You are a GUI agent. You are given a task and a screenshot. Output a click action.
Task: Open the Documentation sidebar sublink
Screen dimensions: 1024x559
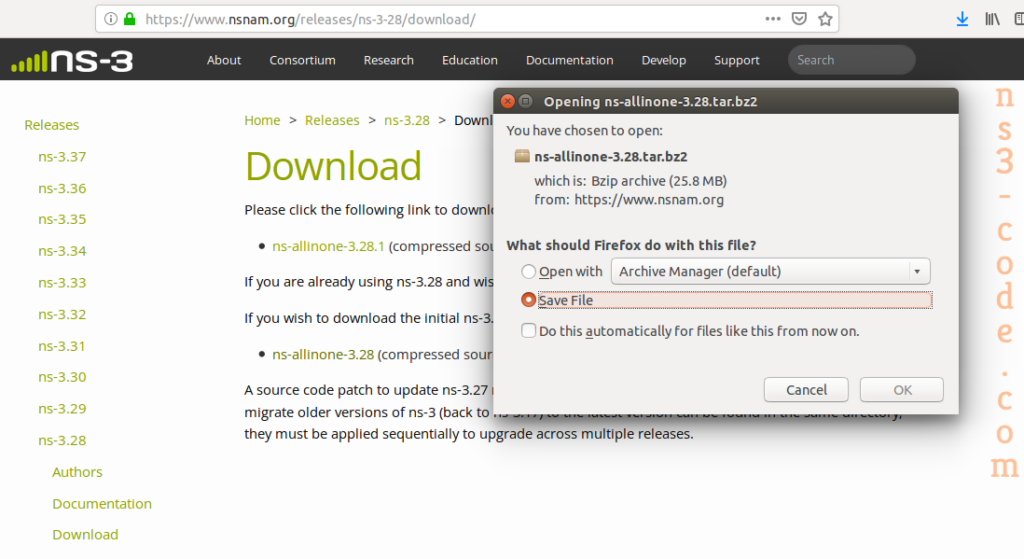[102, 503]
